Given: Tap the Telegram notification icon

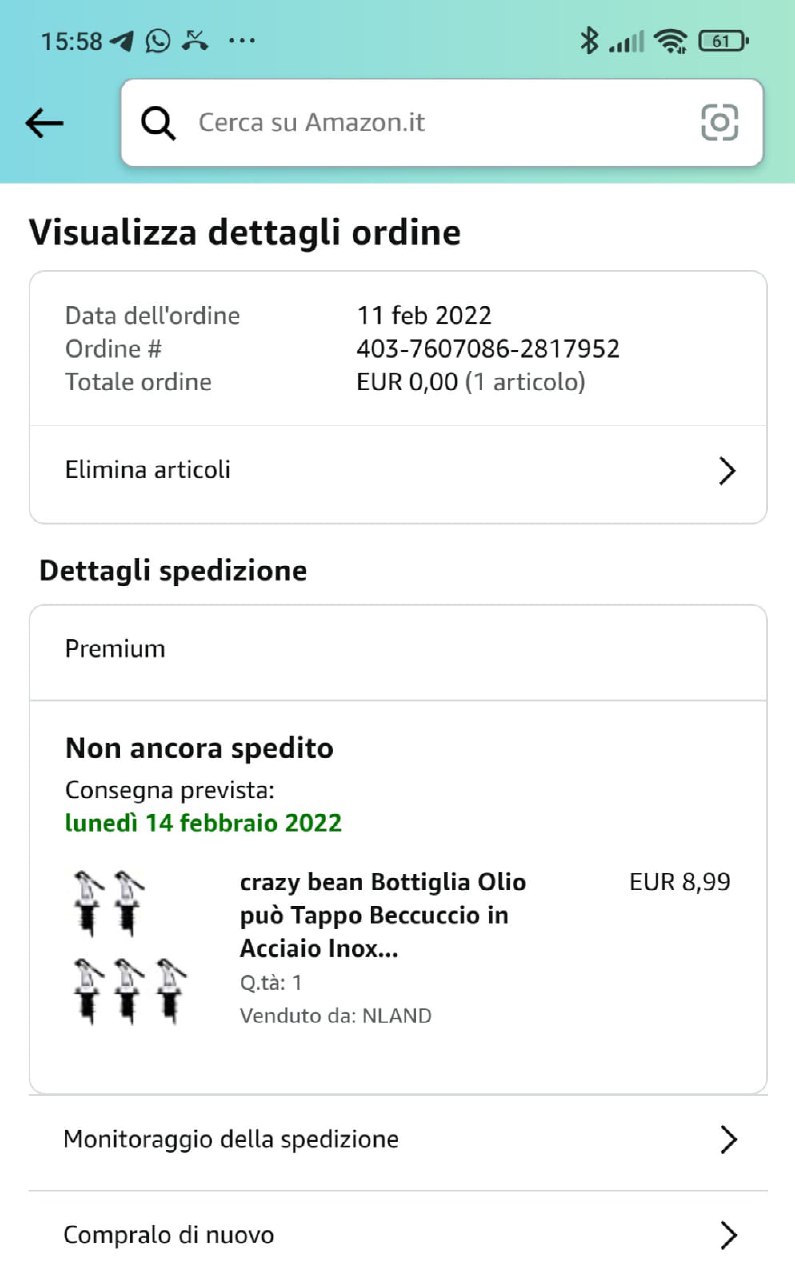Looking at the screenshot, I should (122, 41).
